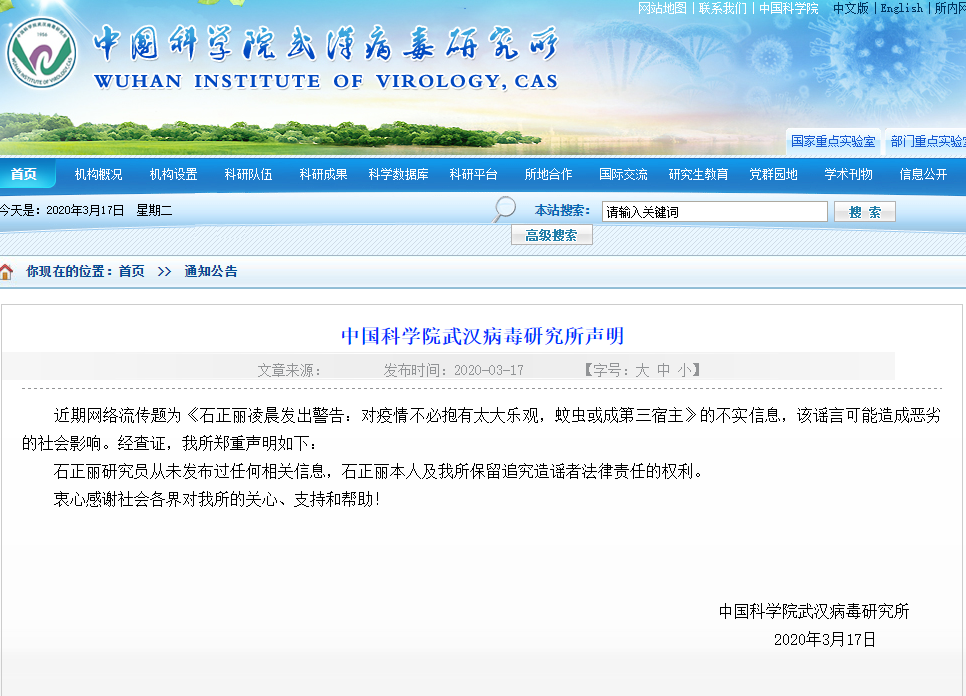Click the home icon in breadcrumb
Image resolution: width=966 pixels, height=696 pixels.
(6, 272)
